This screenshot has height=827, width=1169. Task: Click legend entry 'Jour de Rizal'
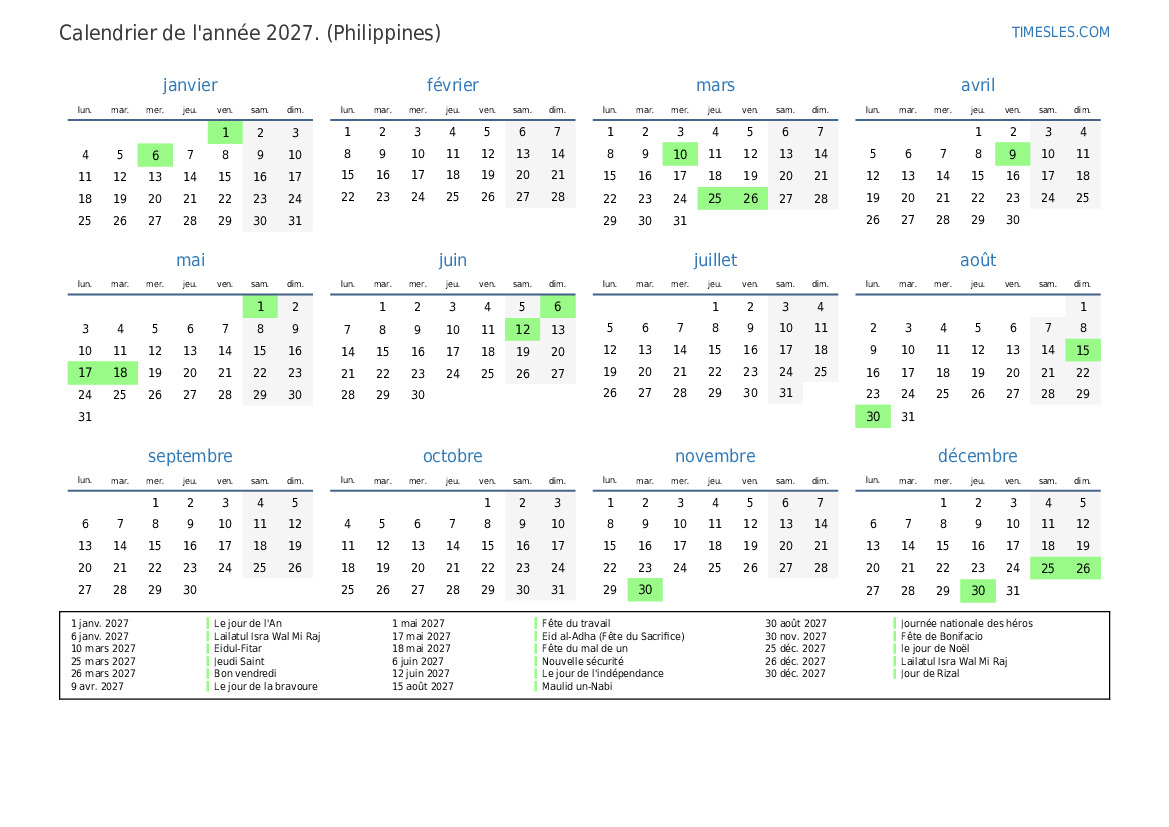pyautogui.click(x=930, y=673)
